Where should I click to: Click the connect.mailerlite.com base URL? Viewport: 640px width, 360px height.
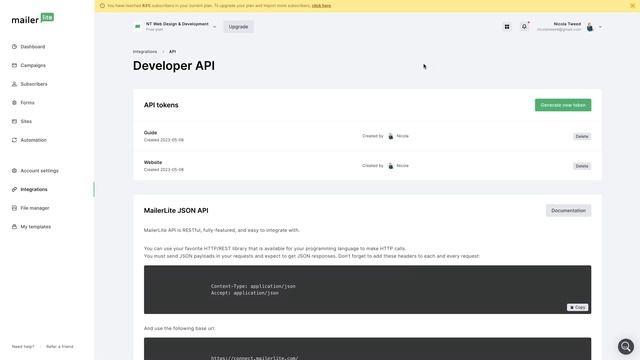(254, 358)
